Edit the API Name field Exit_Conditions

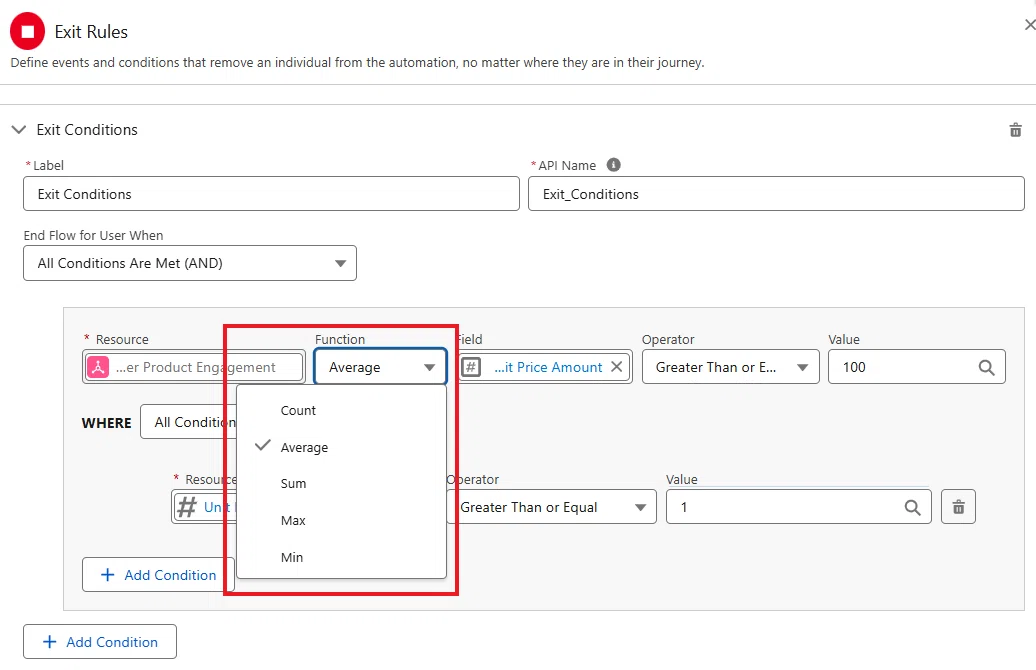pos(776,194)
